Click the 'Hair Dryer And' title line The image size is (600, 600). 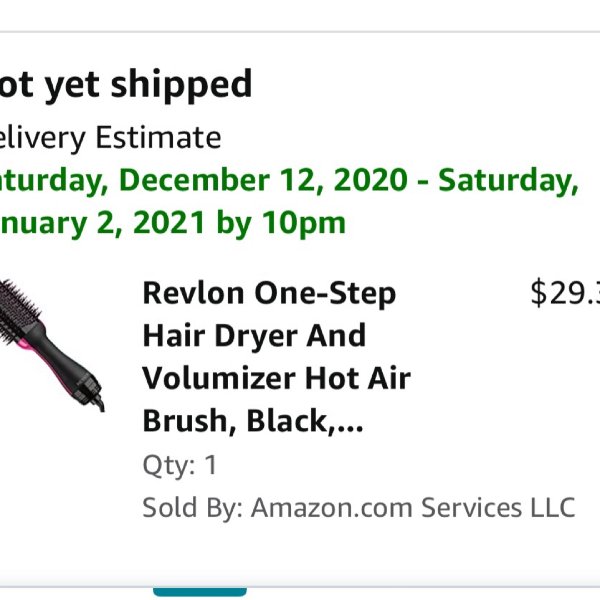click(x=254, y=335)
